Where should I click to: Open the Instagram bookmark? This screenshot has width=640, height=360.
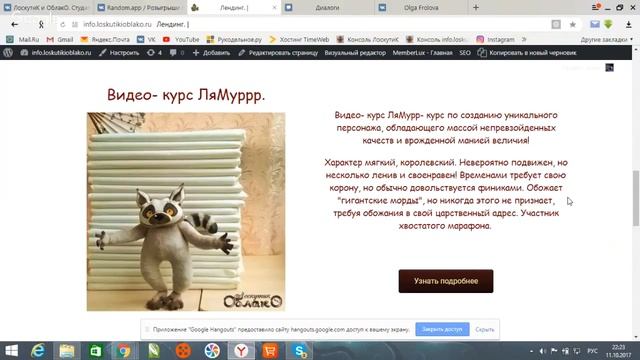(496, 40)
